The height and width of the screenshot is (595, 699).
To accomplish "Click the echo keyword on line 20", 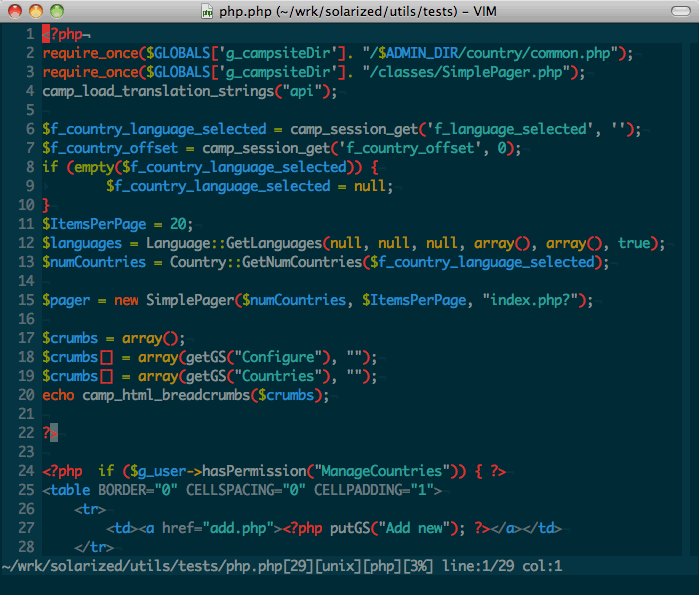I will pyautogui.click(x=58, y=395).
